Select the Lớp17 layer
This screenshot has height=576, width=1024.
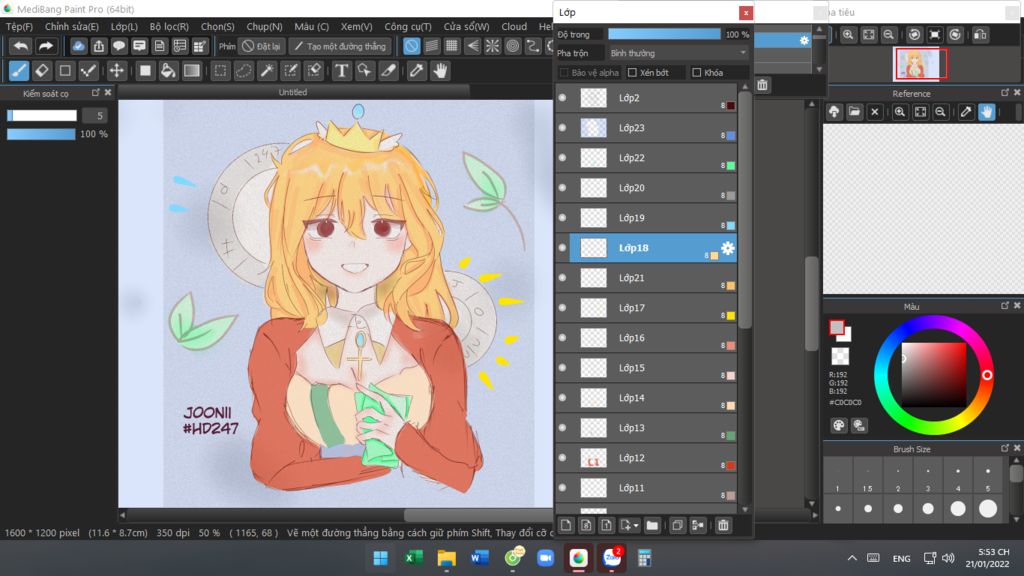click(653, 308)
